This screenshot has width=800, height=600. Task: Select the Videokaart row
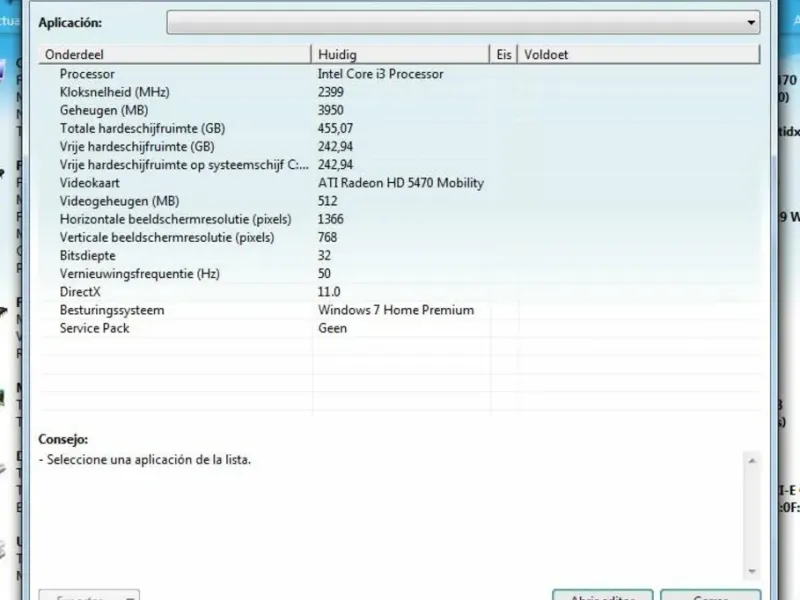point(399,183)
